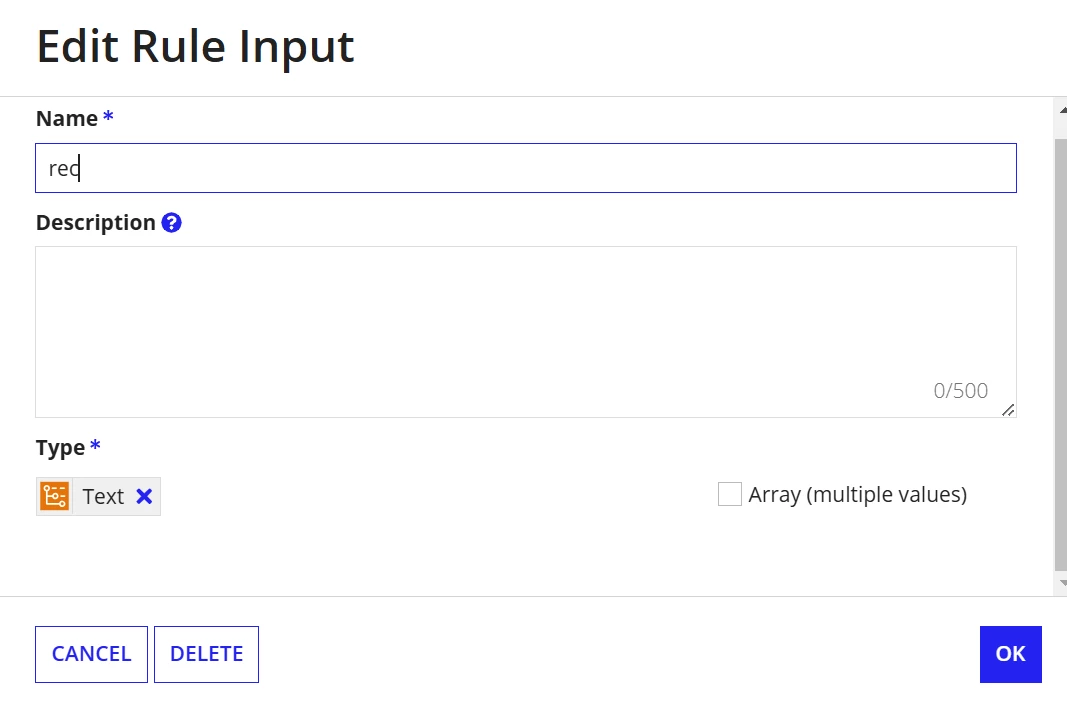Remove the Text type with the X
This screenshot has height=709, width=1067.
pos(144,496)
